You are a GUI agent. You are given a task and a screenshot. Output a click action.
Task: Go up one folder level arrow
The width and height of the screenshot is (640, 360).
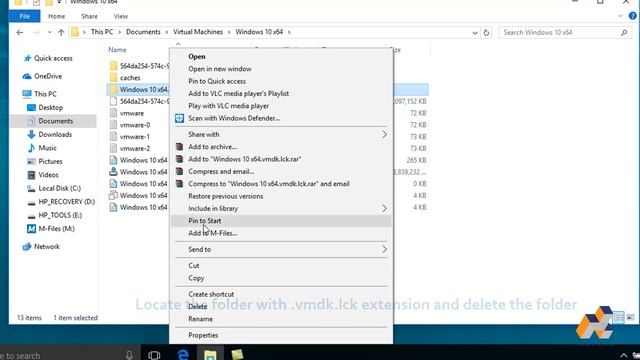click(x=61, y=32)
